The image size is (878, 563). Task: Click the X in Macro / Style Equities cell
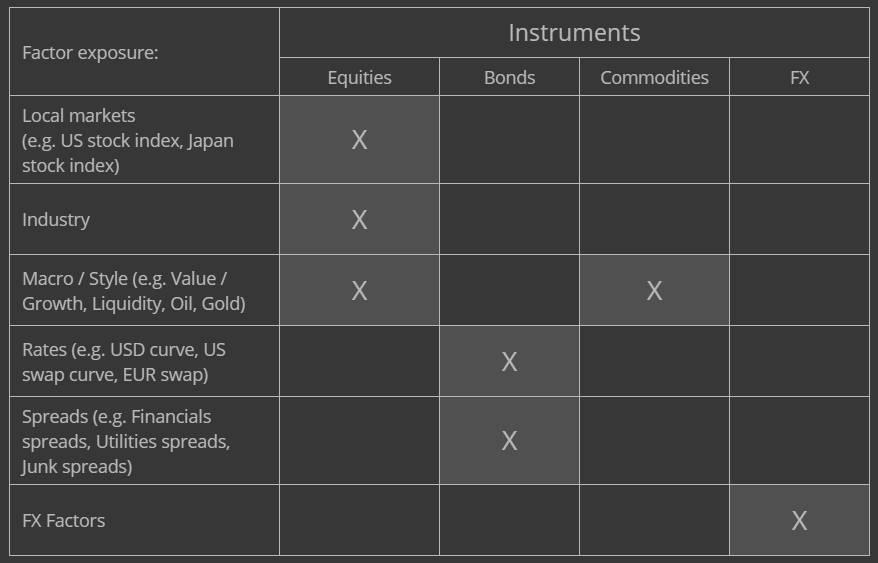tap(359, 290)
